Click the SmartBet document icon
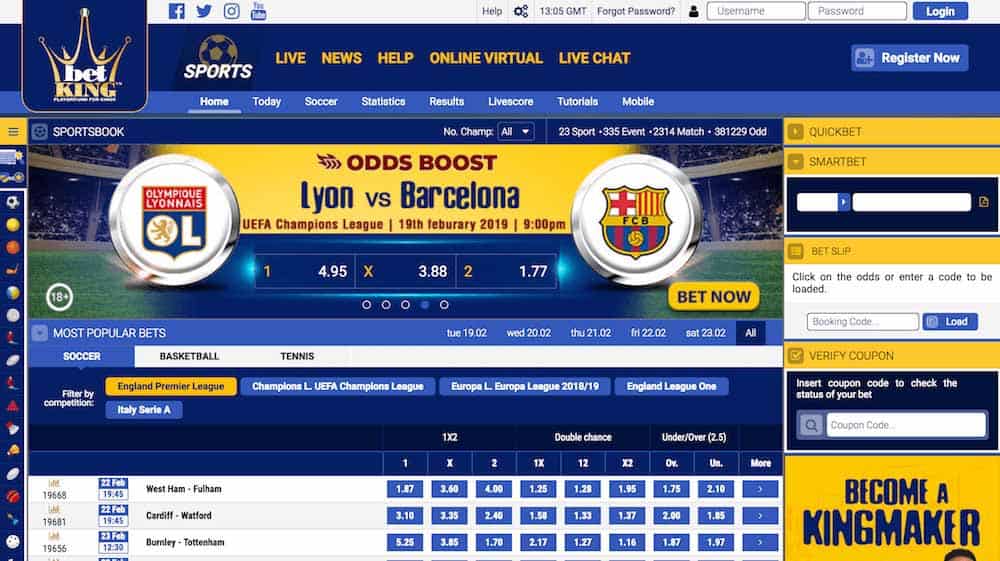Viewport: 1000px width, 561px height. 983,202
